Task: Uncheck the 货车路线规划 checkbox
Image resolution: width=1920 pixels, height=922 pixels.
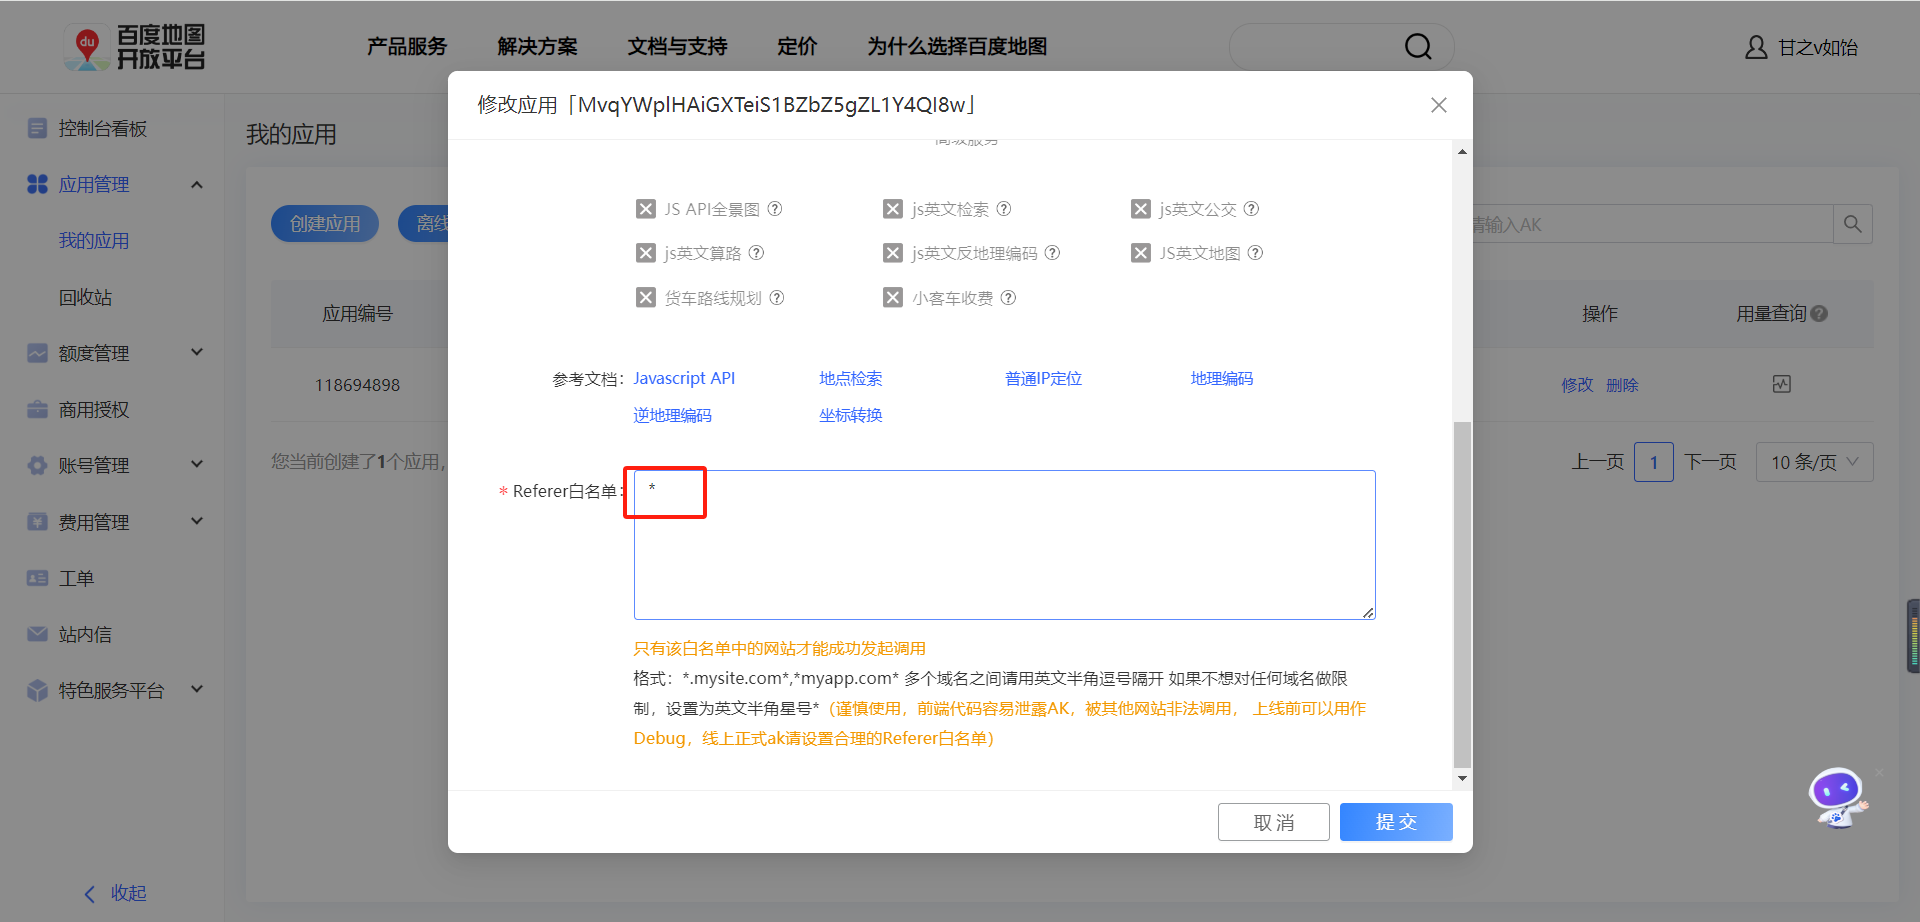Action: click(x=646, y=297)
